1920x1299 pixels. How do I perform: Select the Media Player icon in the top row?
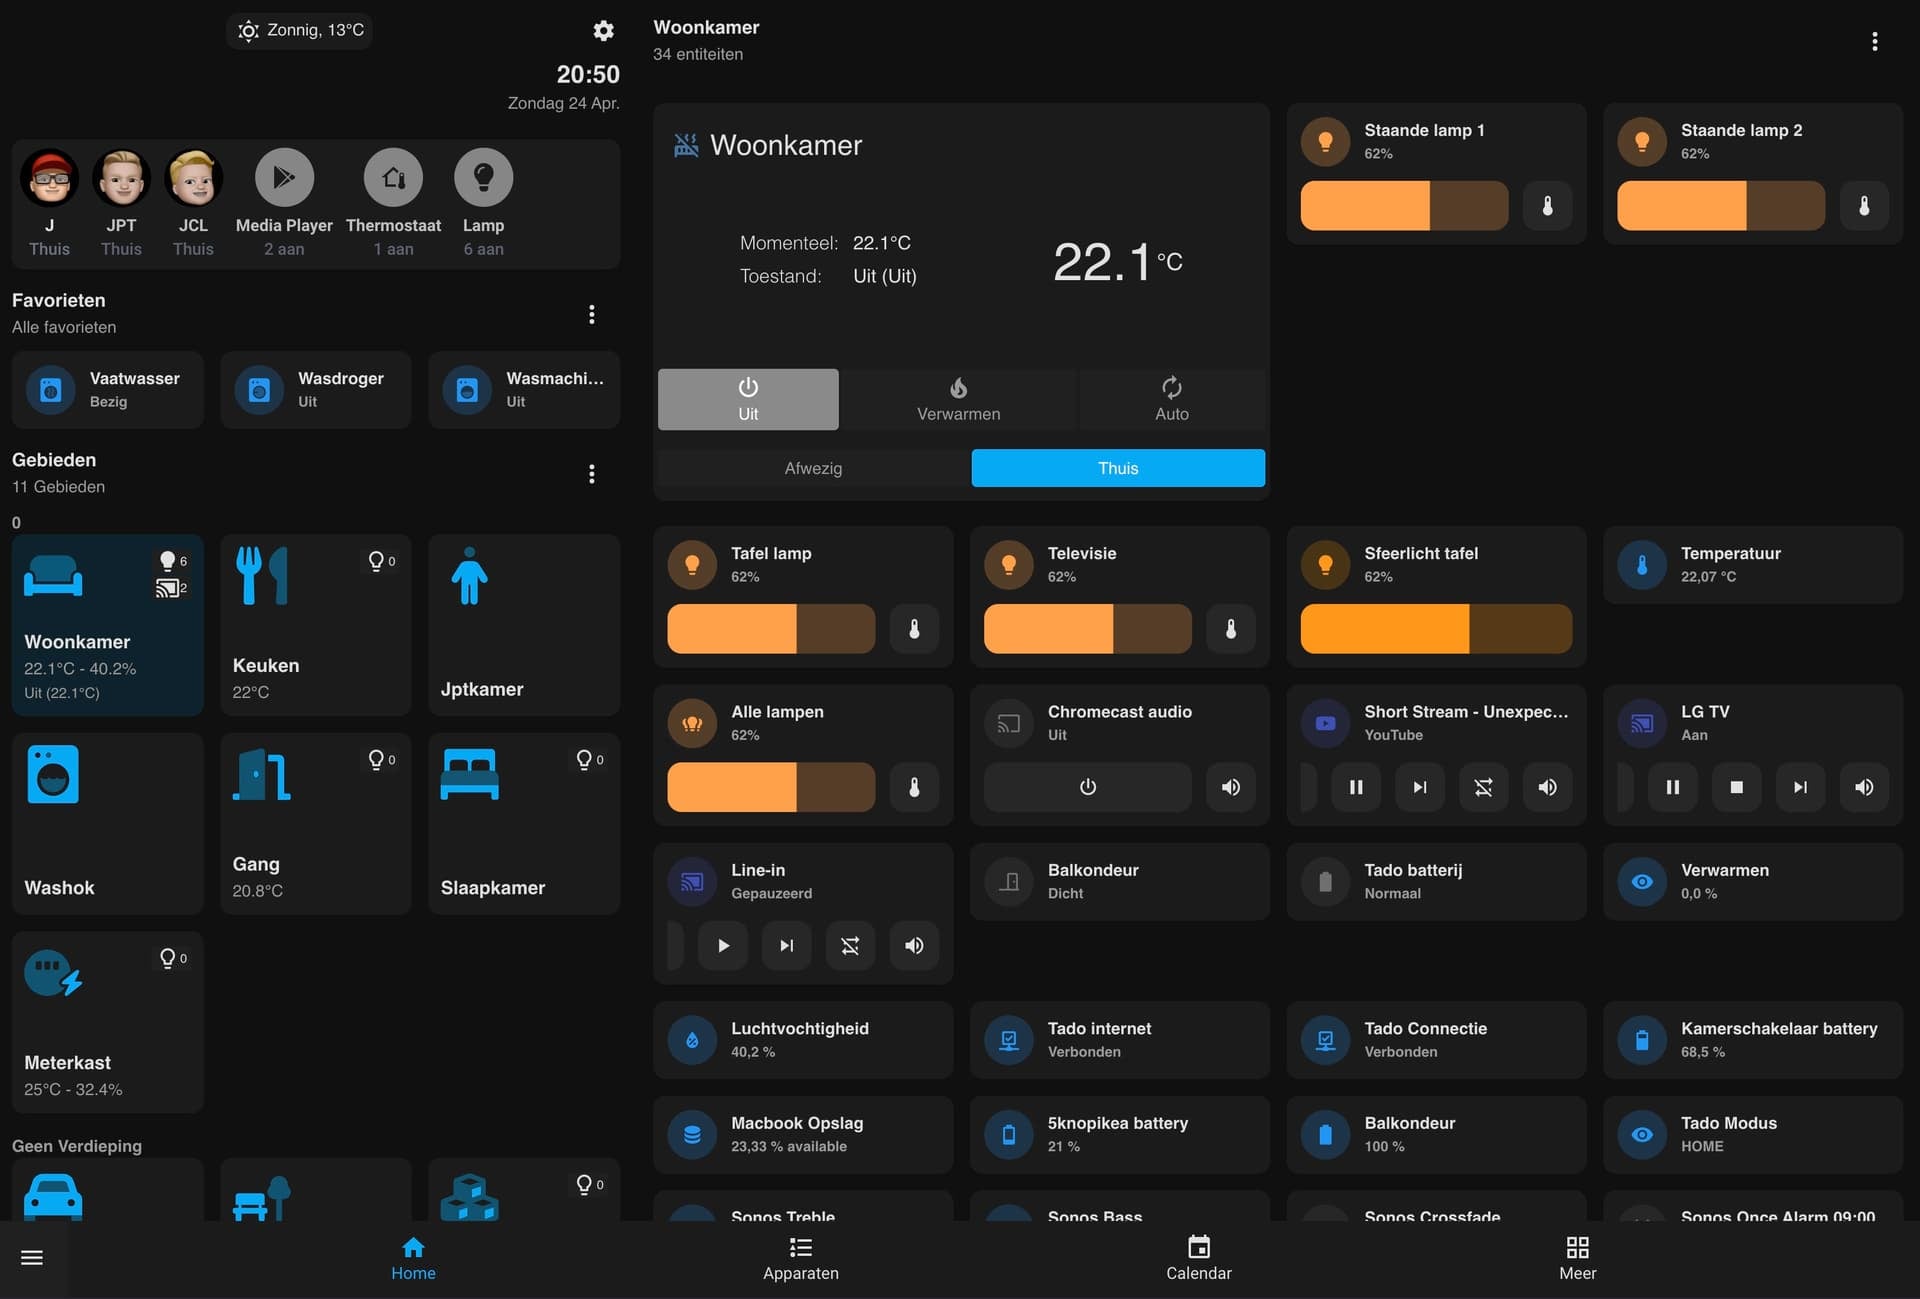pos(283,177)
